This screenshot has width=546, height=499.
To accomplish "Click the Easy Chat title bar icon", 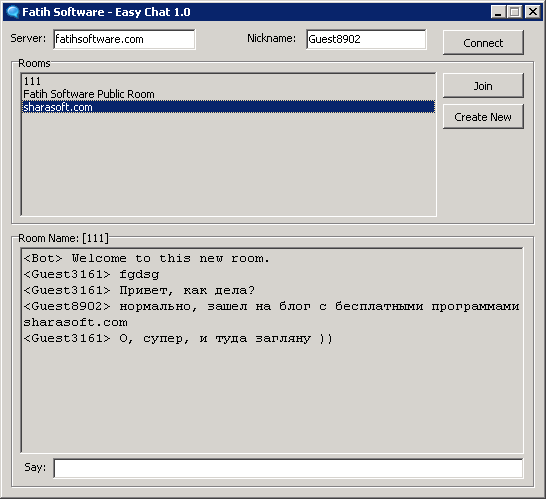I will click(x=13, y=12).
